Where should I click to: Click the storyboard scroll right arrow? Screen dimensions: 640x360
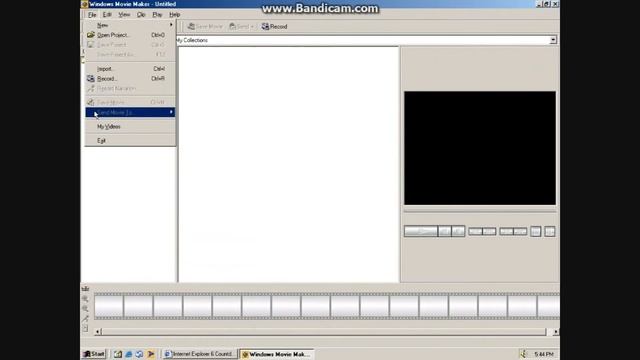tap(556, 332)
